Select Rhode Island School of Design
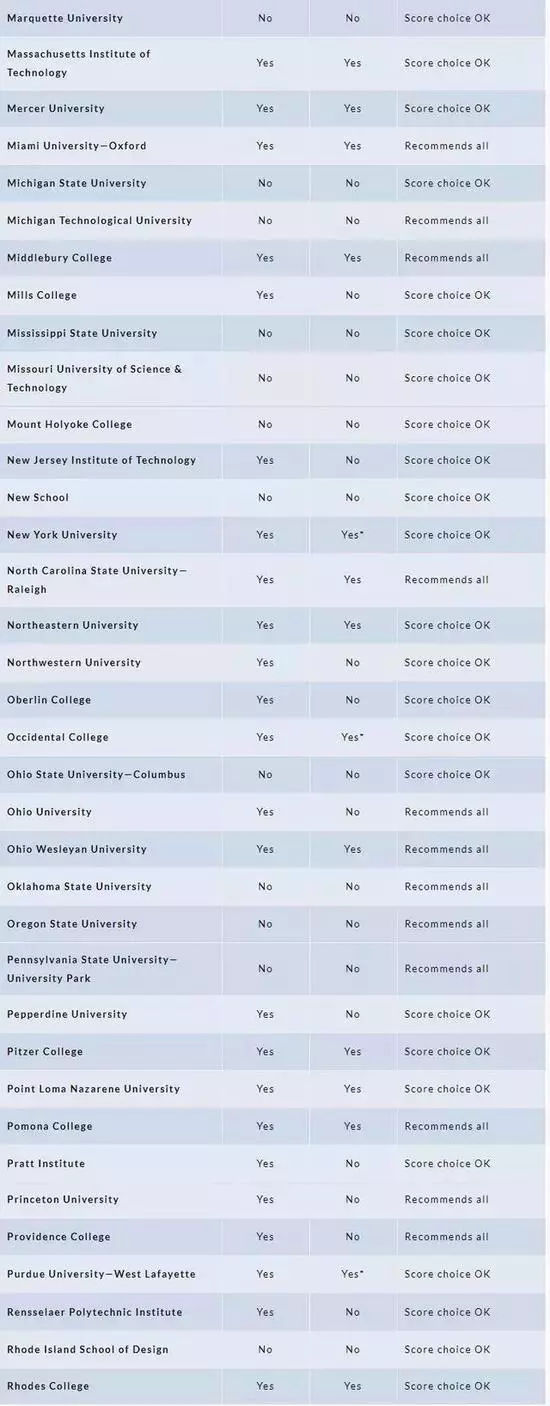Screen dimensions: 550x1406 point(88,1349)
